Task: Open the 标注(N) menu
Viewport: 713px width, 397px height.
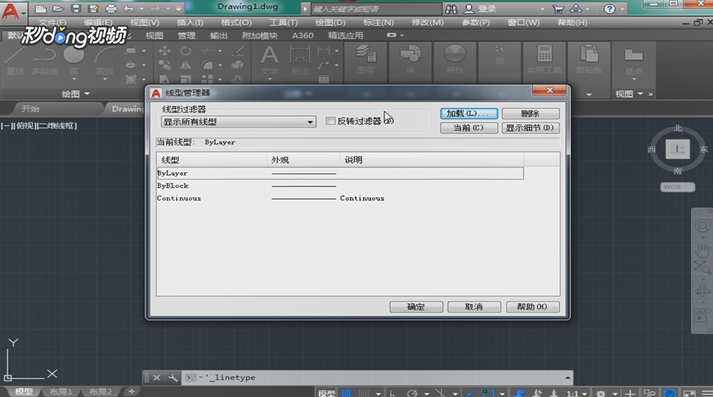Action: [378, 23]
